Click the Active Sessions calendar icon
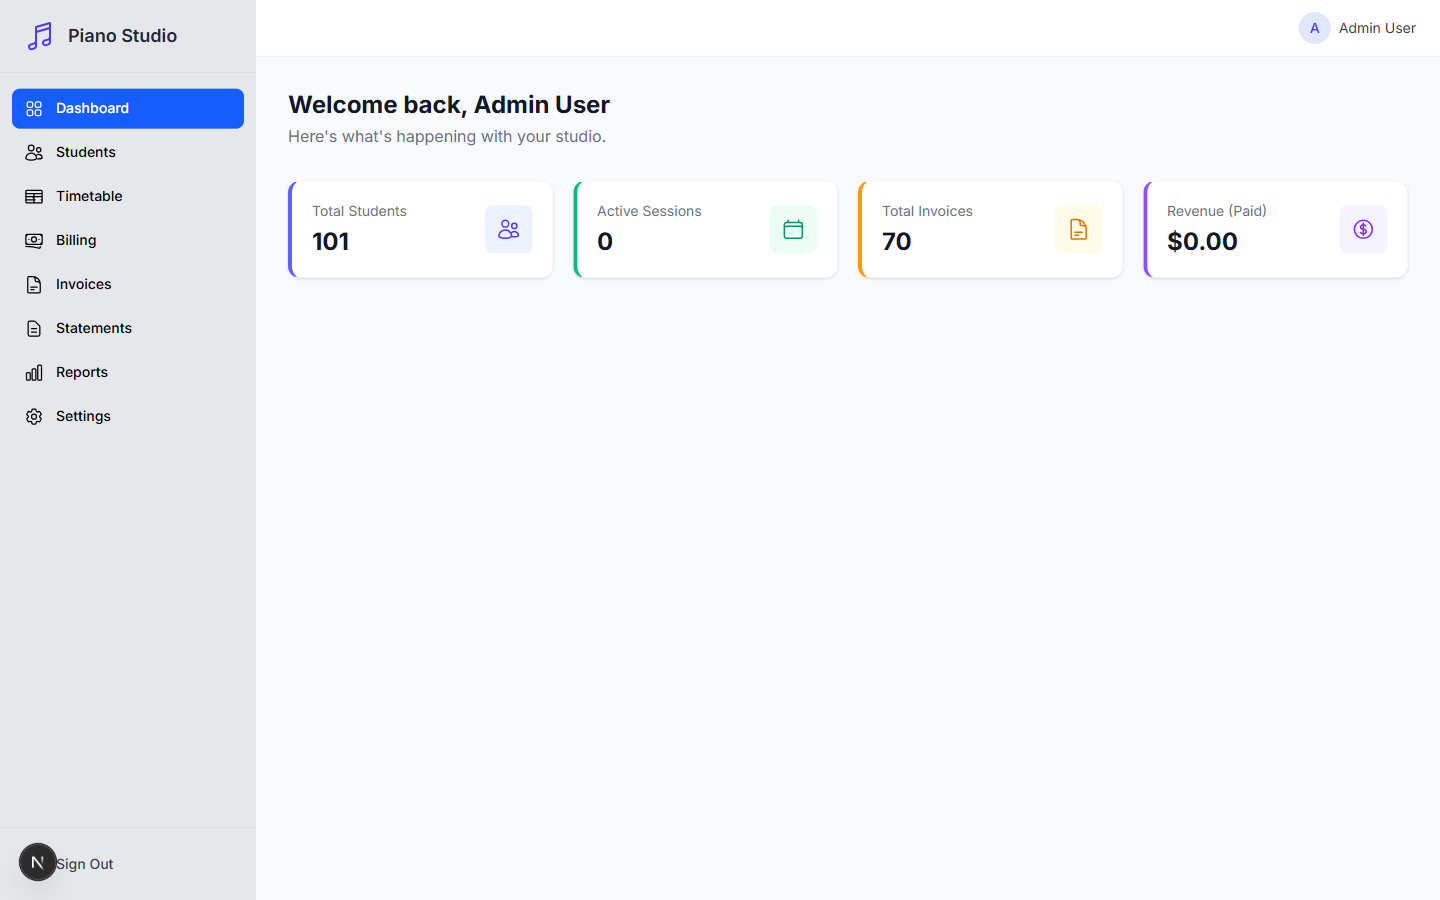This screenshot has width=1440, height=900. click(x=793, y=229)
